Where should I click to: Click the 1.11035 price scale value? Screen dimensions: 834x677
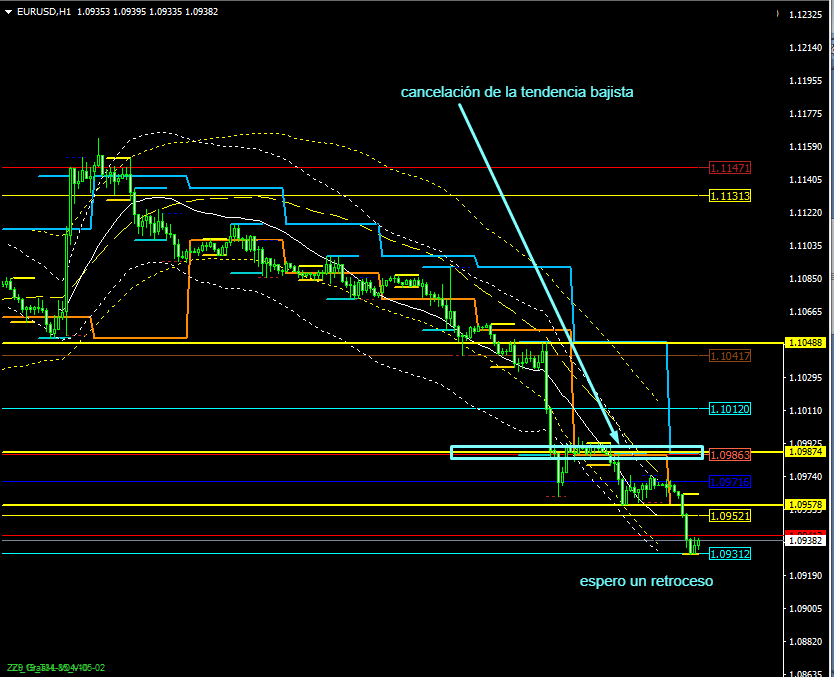(x=805, y=246)
